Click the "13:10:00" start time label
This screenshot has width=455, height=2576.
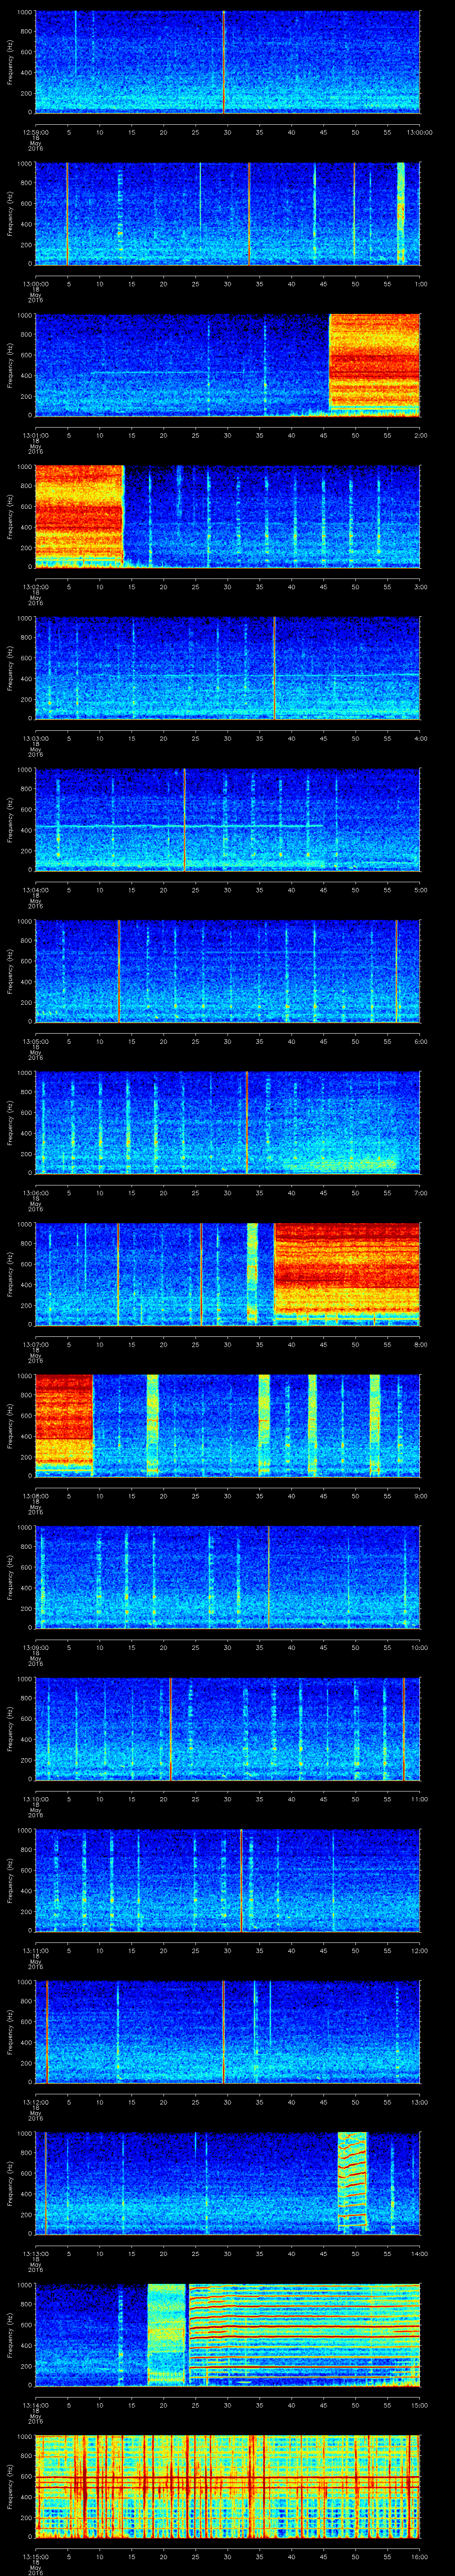(x=36, y=1798)
